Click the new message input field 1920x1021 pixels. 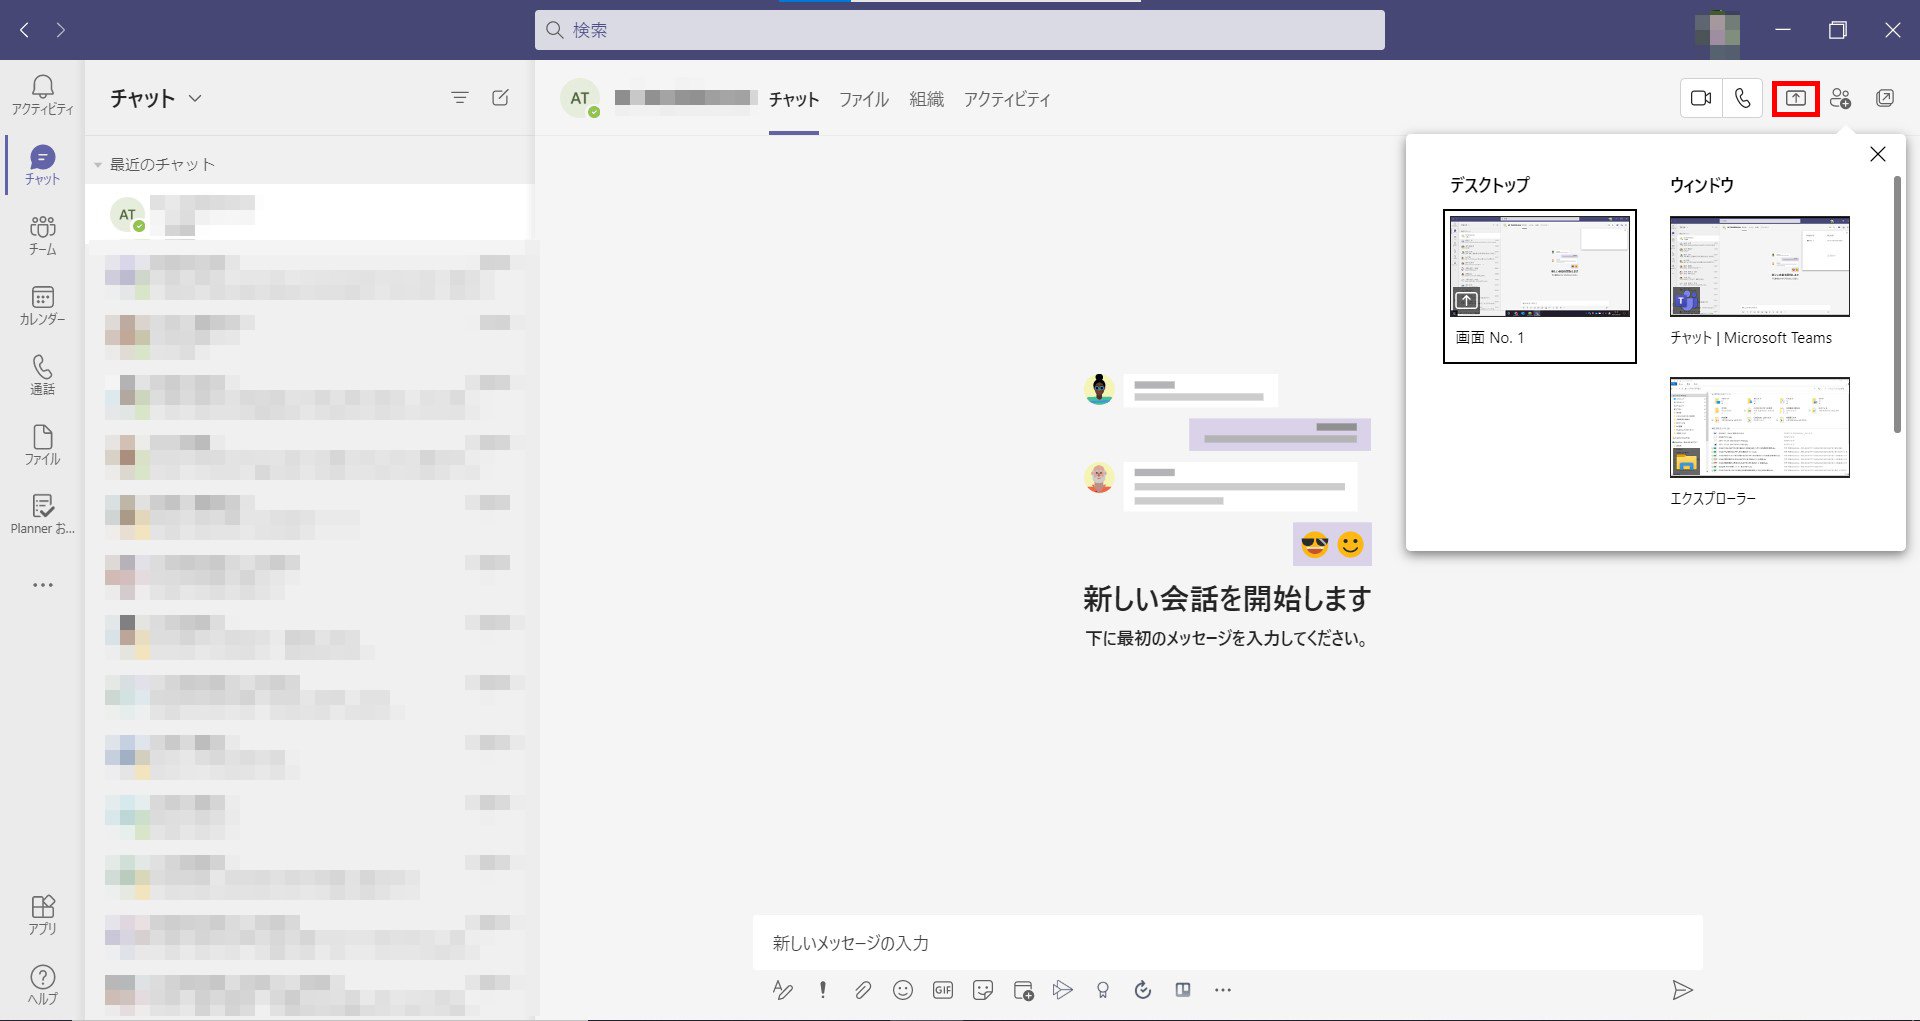tap(1226, 943)
